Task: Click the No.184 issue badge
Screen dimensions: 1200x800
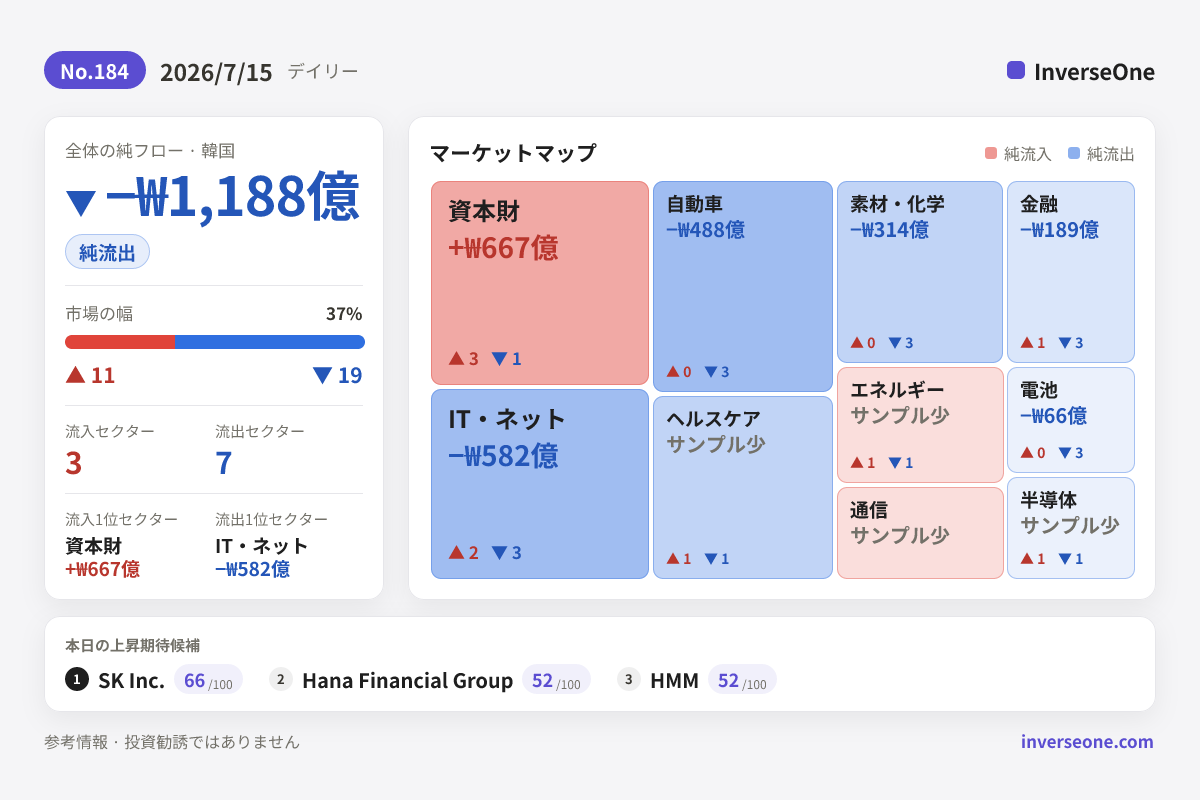Action: click(95, 71)
